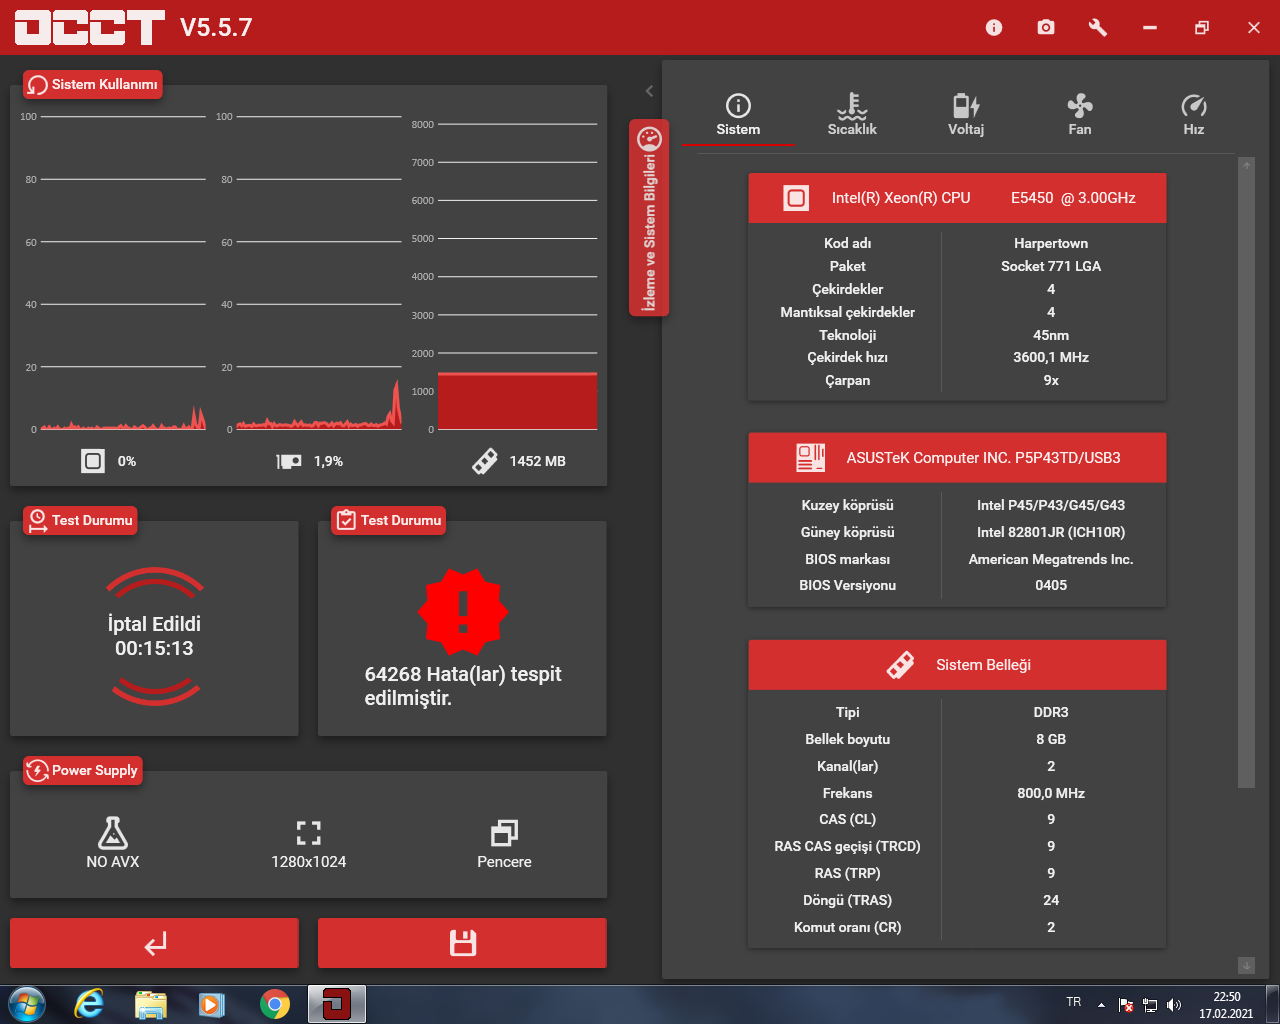Click the '64268 Hata(lar) tespit edilmiştir.' message

463,686
